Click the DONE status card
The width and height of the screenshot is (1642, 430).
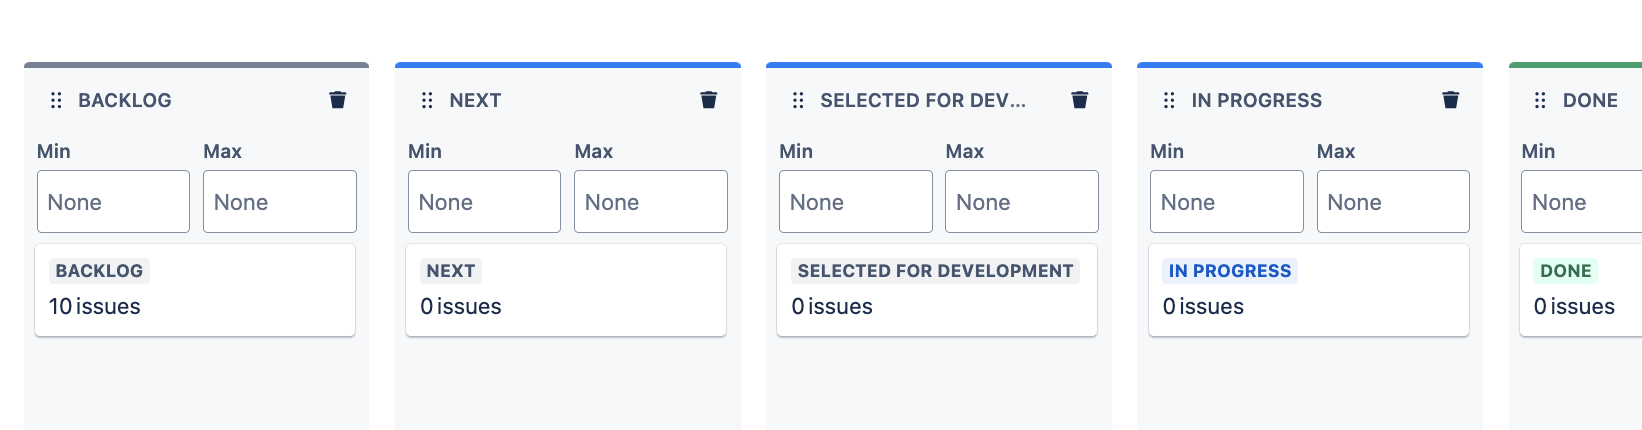(1581, 290)
